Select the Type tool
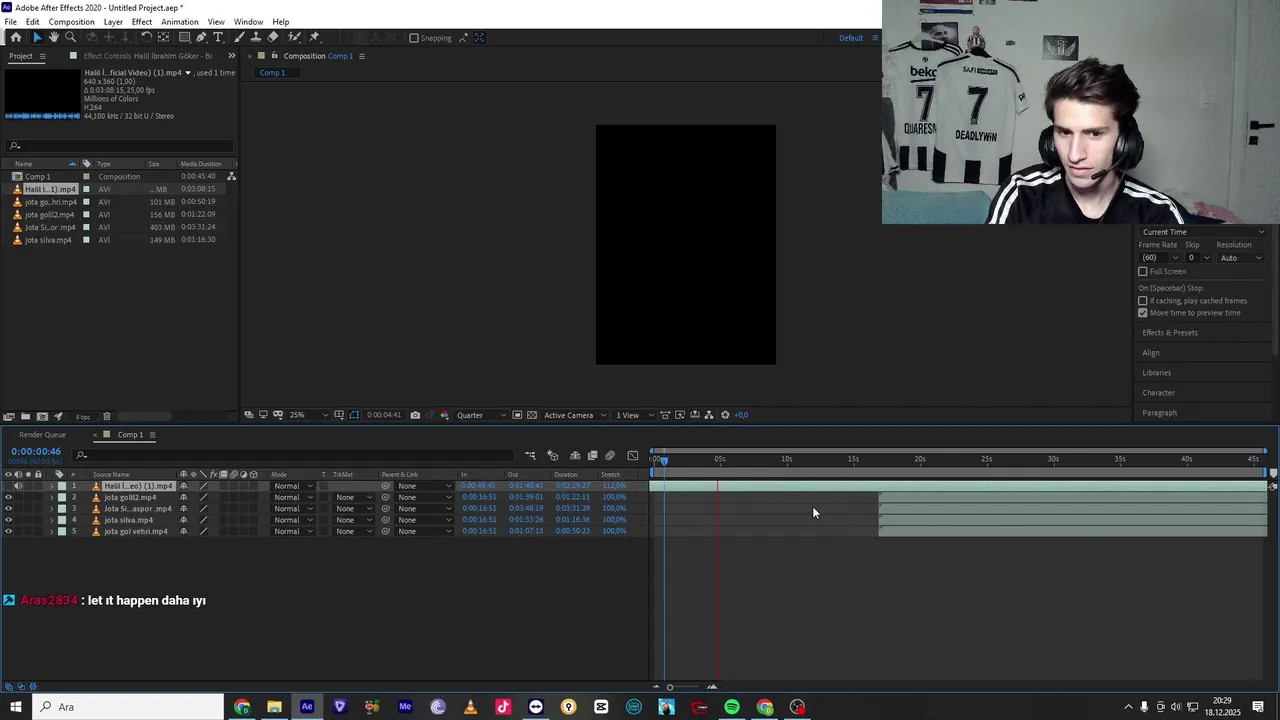The width and height of the screenshot is (1280, 720). [218, 37]
